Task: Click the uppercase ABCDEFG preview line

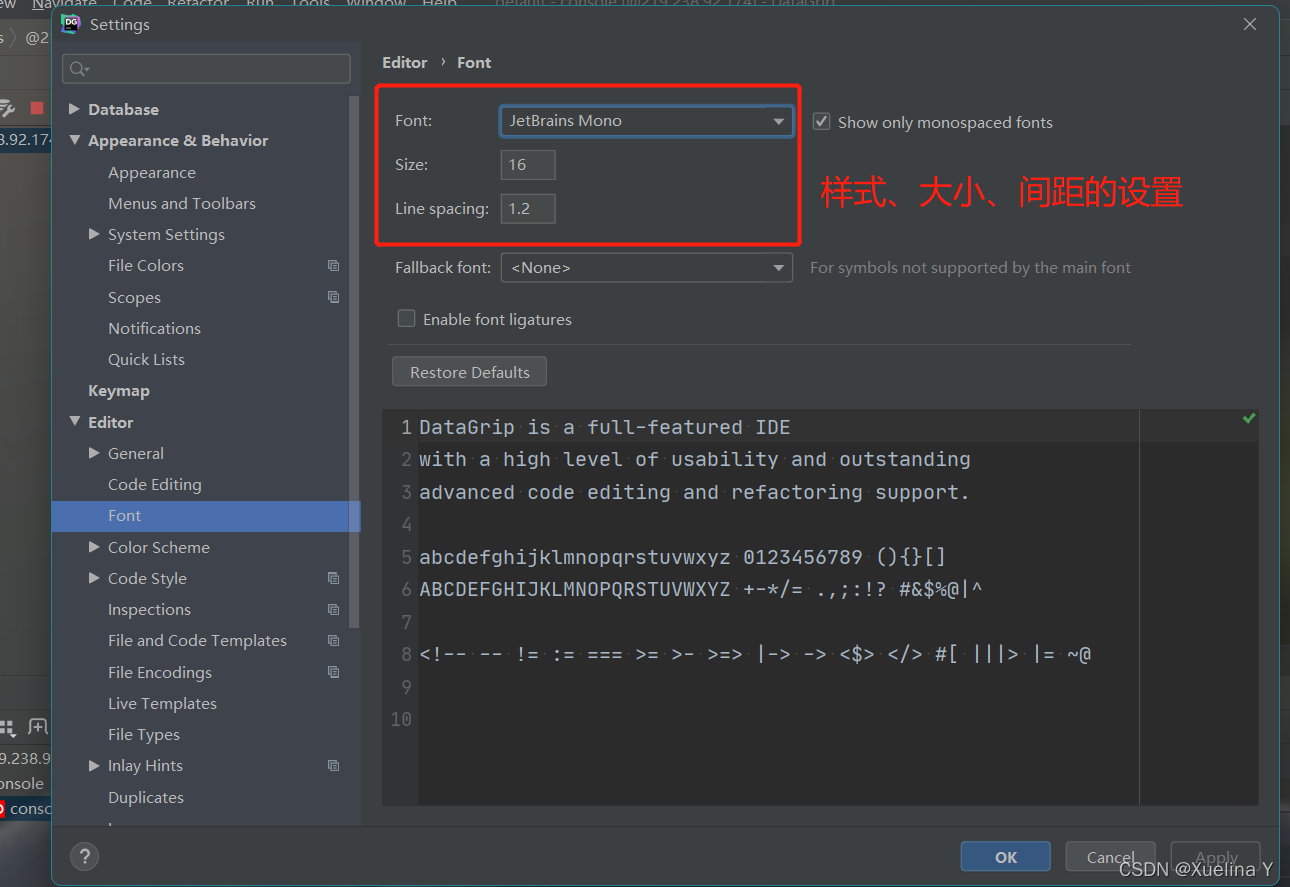Action: (x=701, y=589)
